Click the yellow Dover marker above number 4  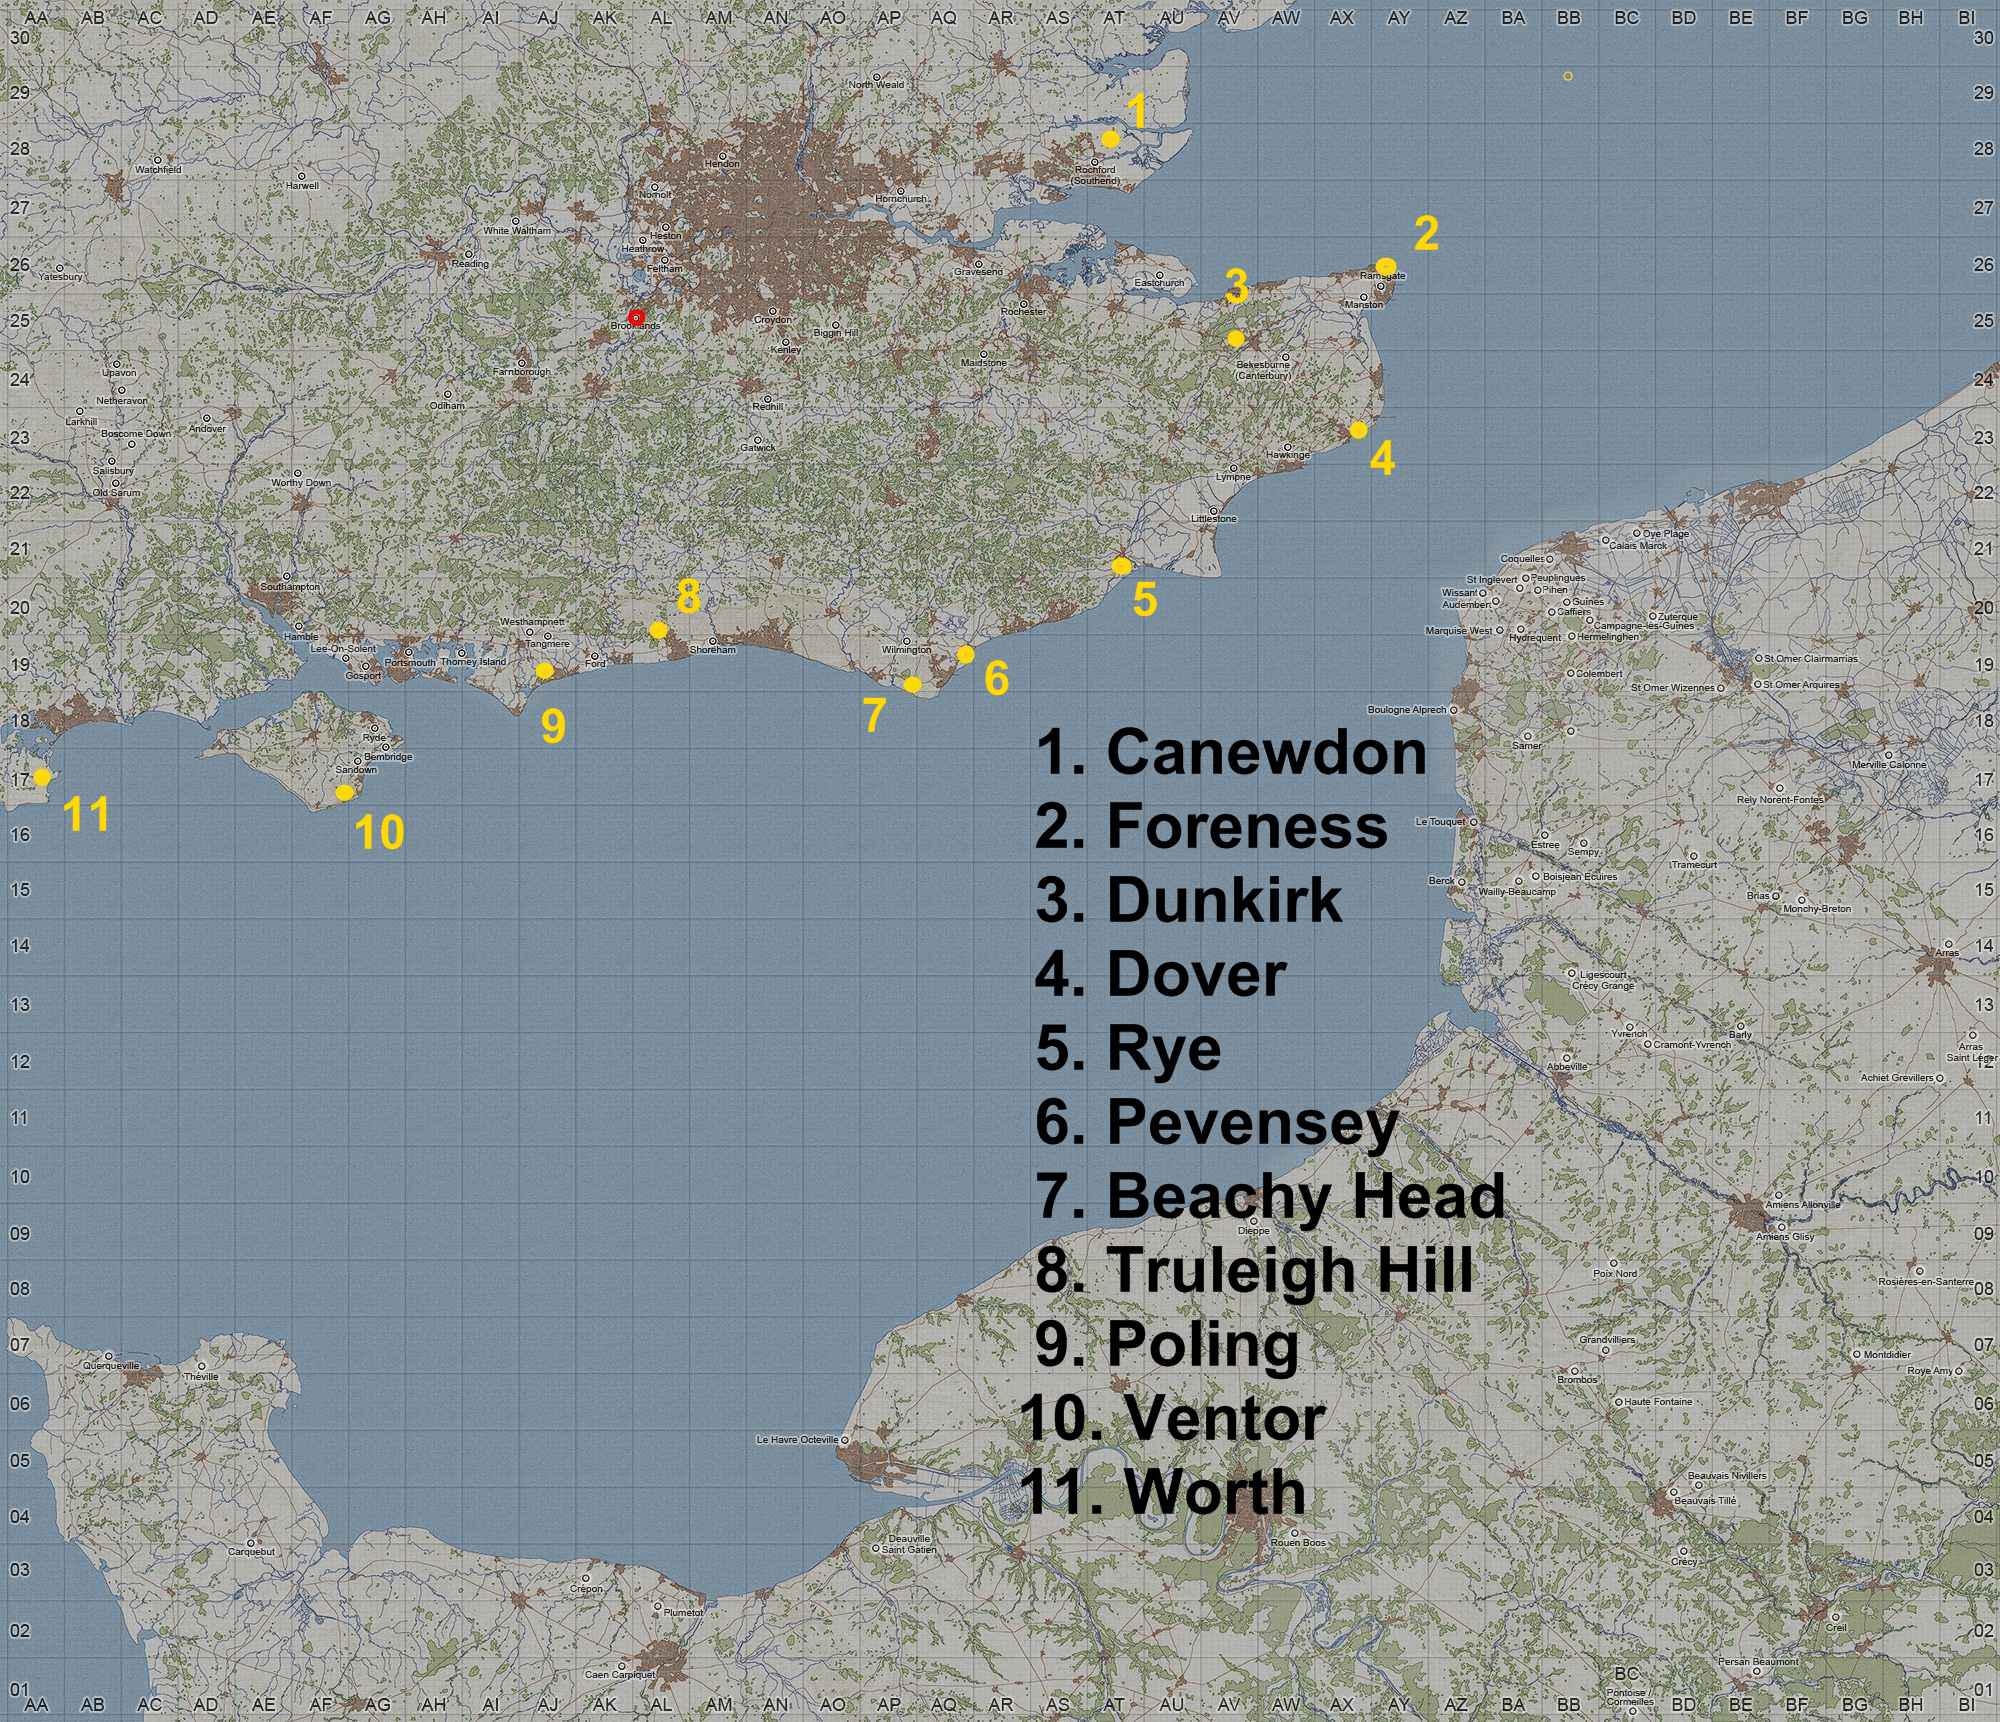tap(1358, 430)
